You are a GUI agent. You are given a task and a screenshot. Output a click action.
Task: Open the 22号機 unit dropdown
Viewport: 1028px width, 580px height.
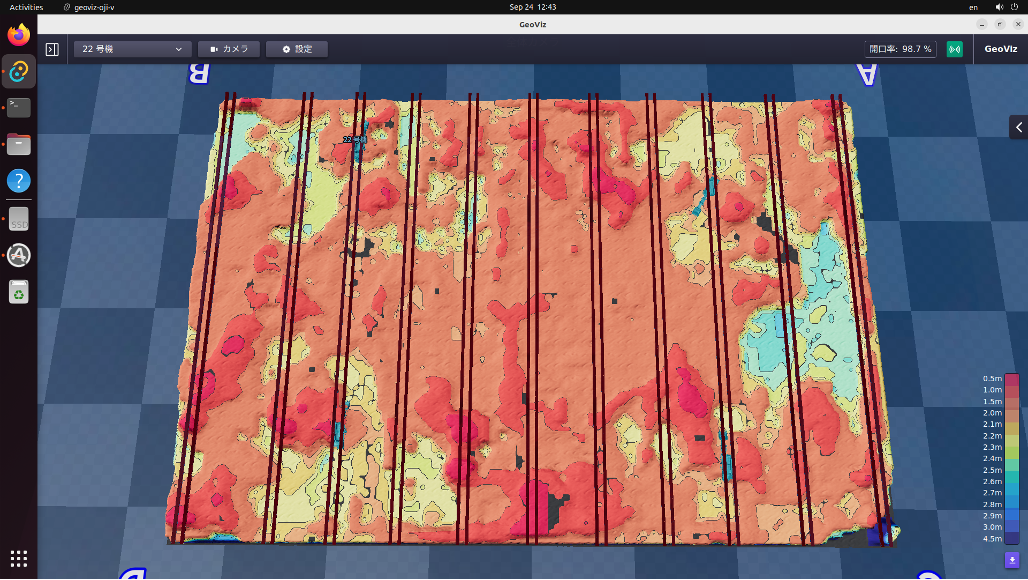(133, 48)
